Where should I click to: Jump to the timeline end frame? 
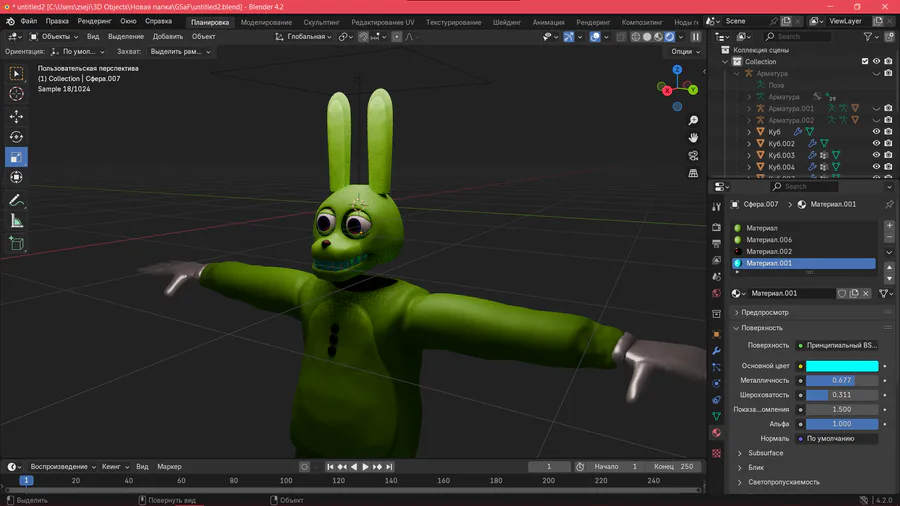pyautogui.click(x=389, y=467)
